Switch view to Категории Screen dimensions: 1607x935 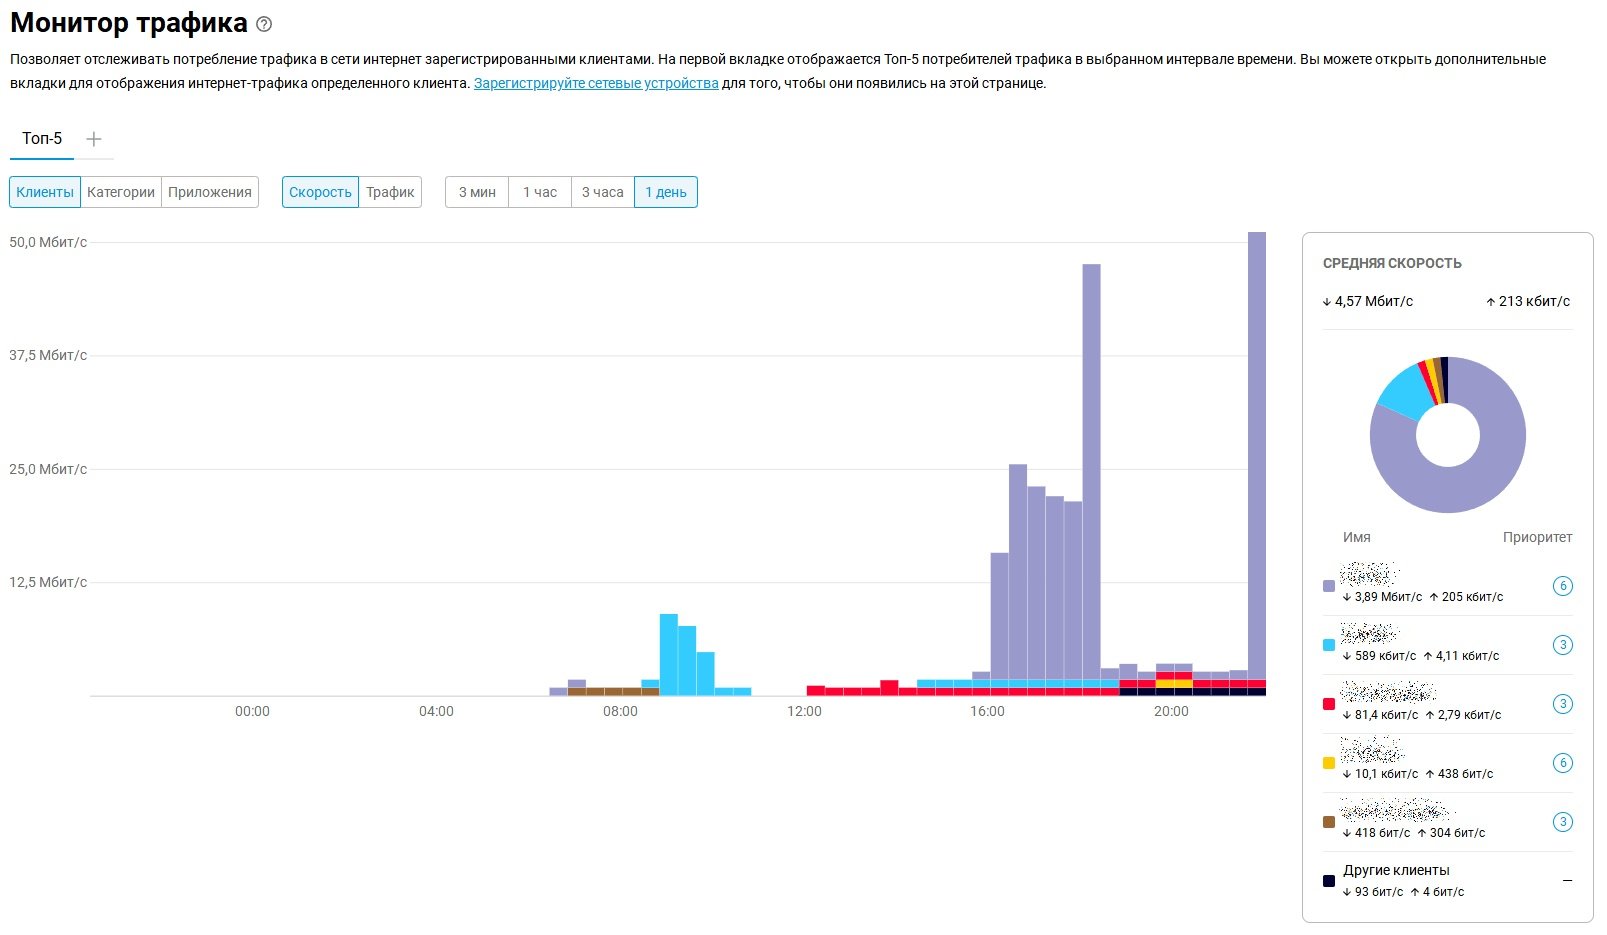[x=121, y=192]
